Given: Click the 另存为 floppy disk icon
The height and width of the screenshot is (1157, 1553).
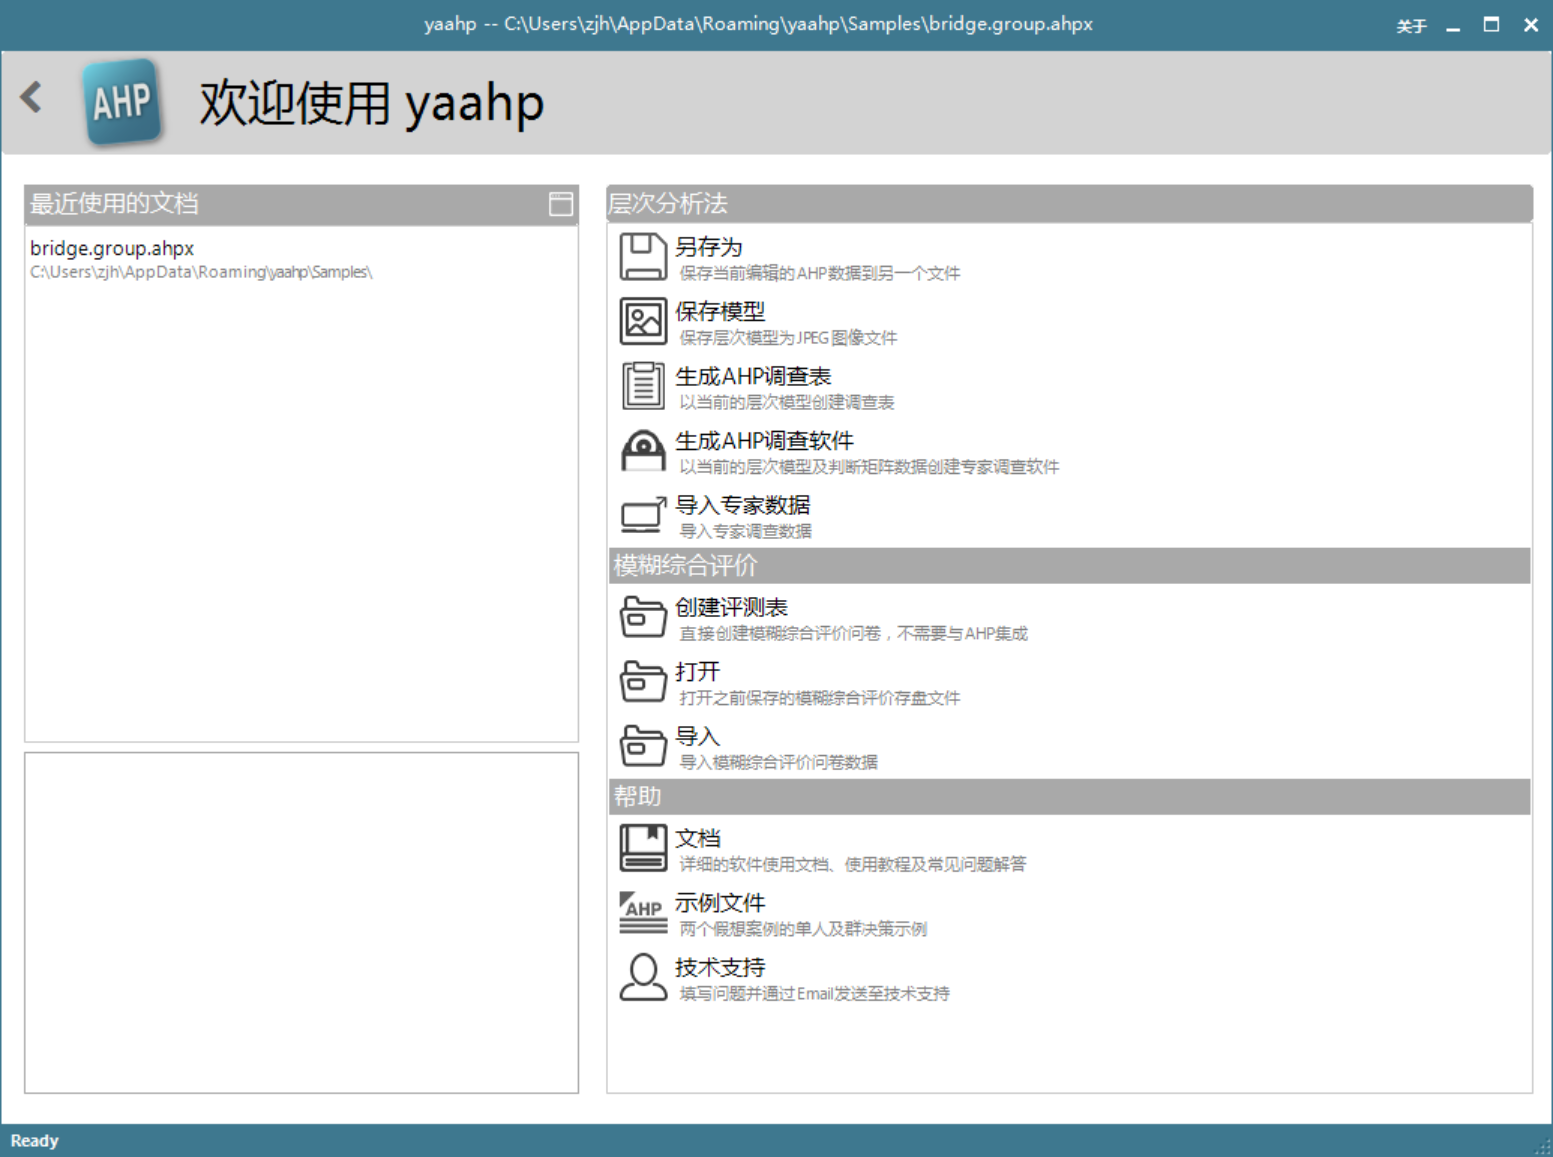Looking at the screenshot, I should pos(643,257).
